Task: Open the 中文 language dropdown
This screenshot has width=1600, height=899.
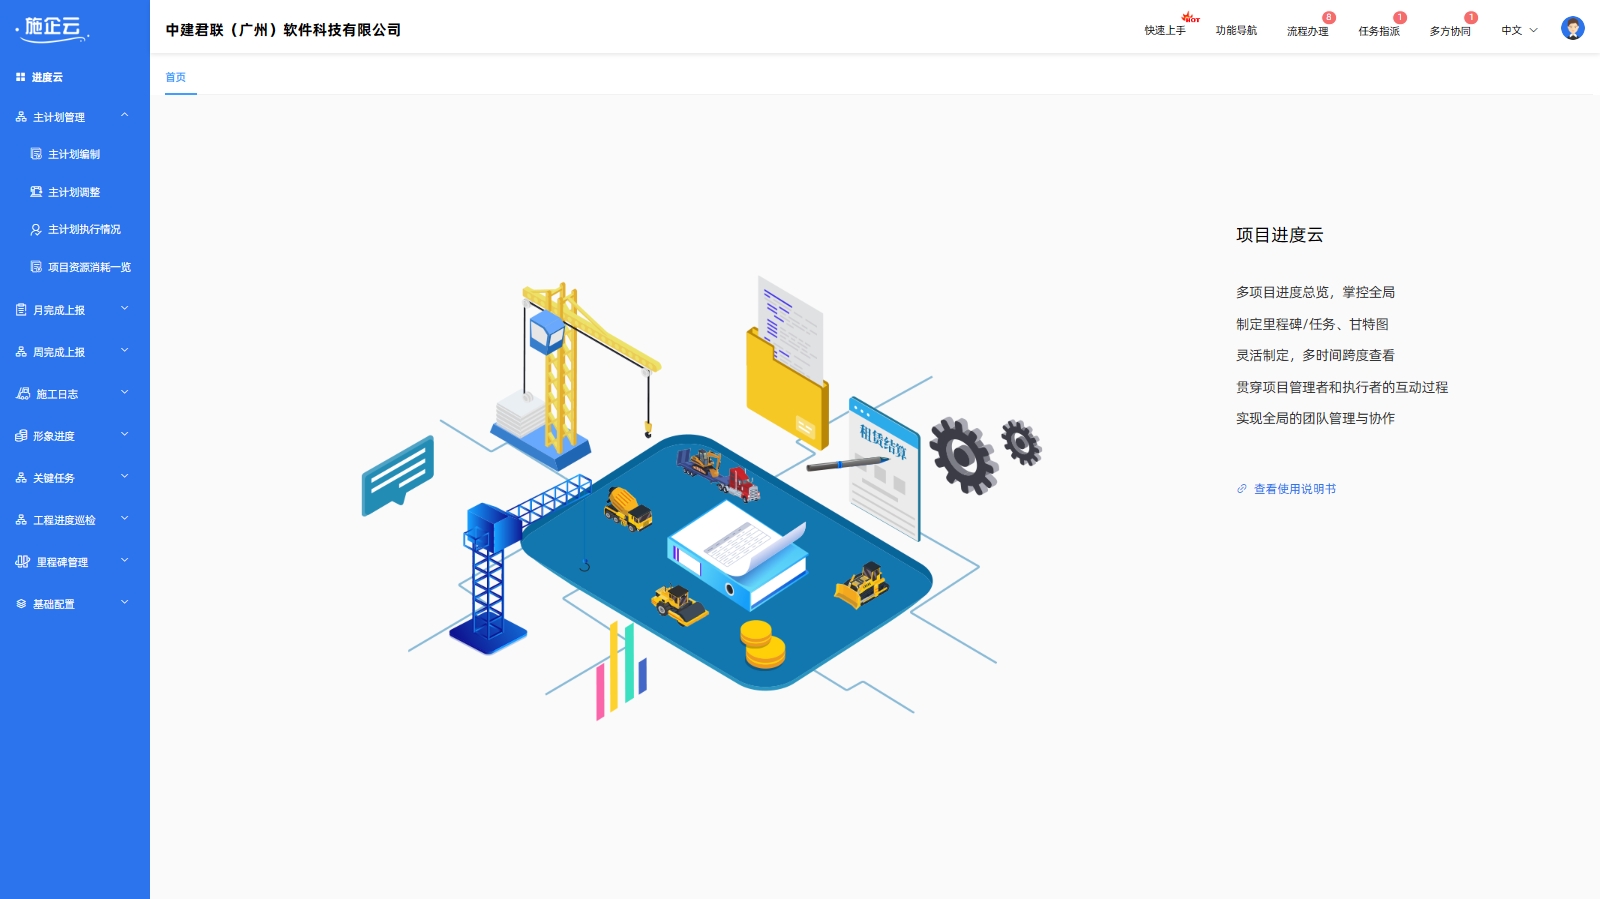Action: click(x=1519, y=31)
